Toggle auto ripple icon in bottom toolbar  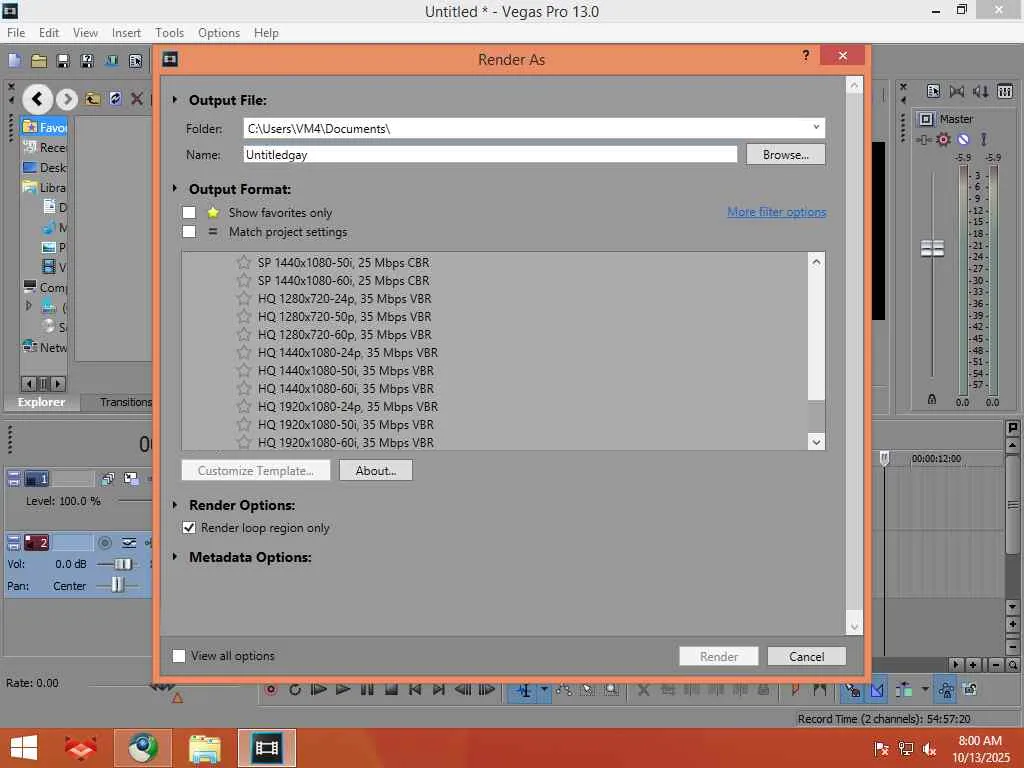[x=904, y=690]
